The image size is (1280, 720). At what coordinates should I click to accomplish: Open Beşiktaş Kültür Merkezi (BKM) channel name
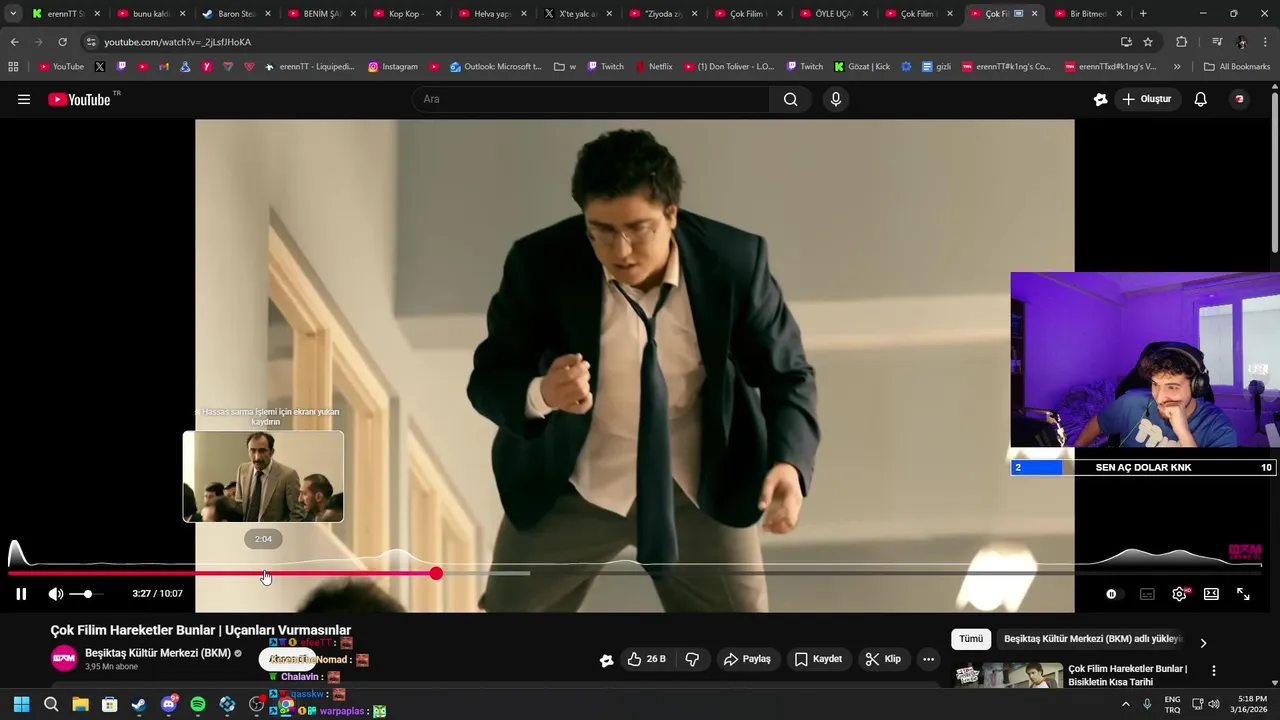tap(158, 653)
